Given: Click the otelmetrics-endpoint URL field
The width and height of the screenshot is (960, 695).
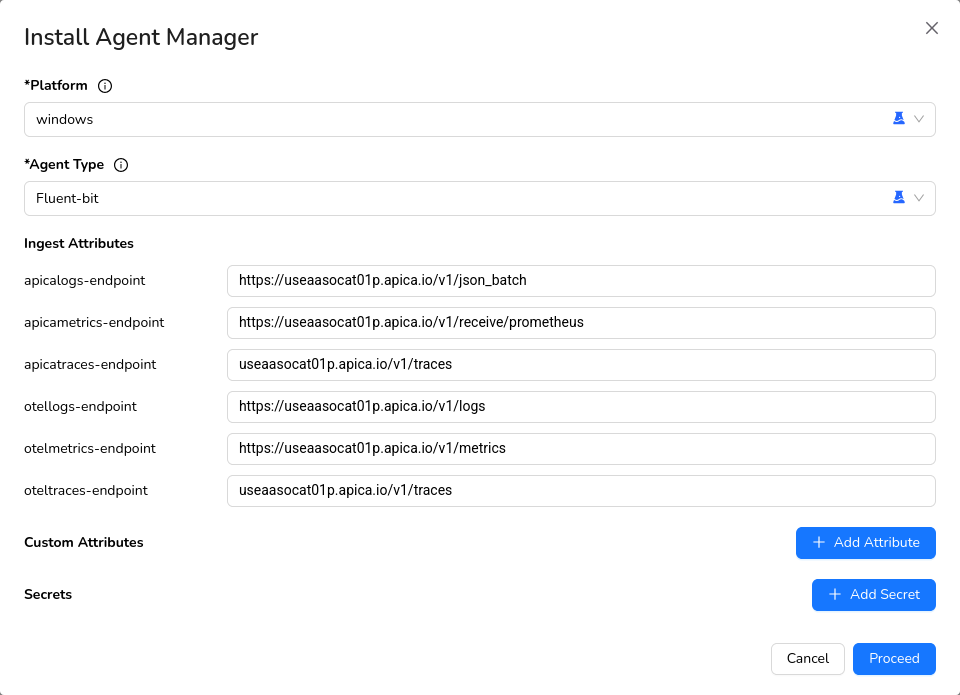Looking at the screenshot, I should coord(580,449).
